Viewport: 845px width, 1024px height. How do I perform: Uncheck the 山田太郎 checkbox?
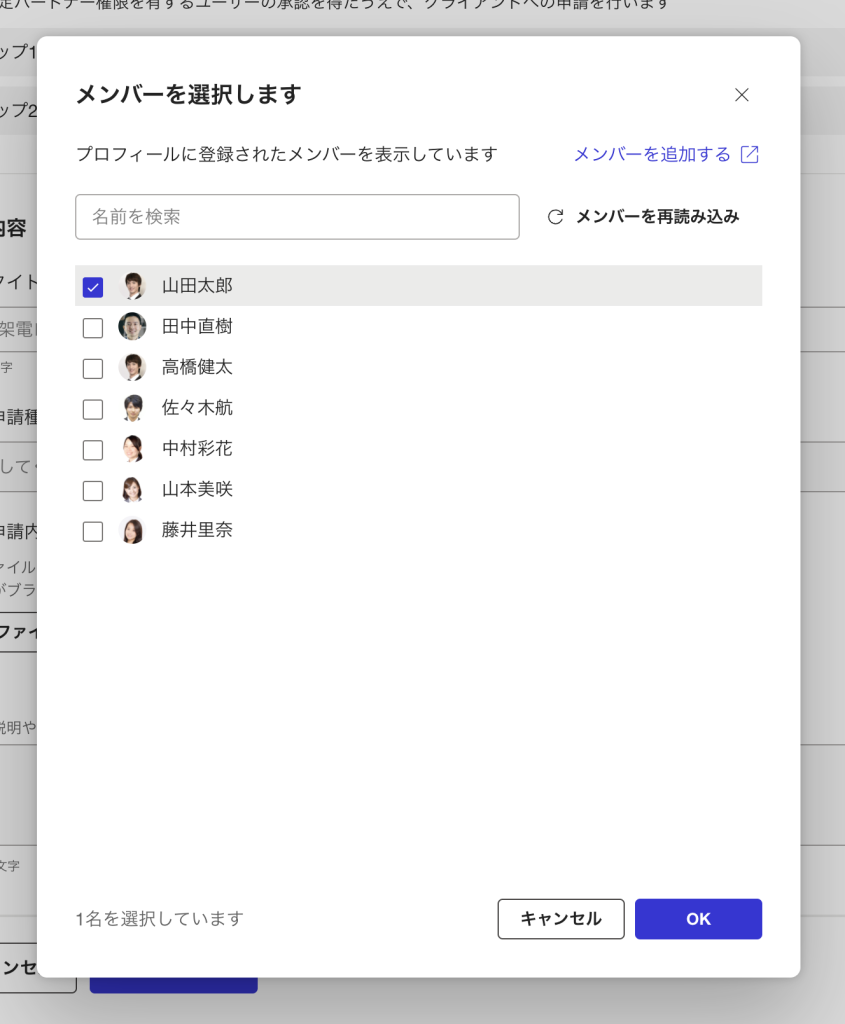click(x=93, y=287)
